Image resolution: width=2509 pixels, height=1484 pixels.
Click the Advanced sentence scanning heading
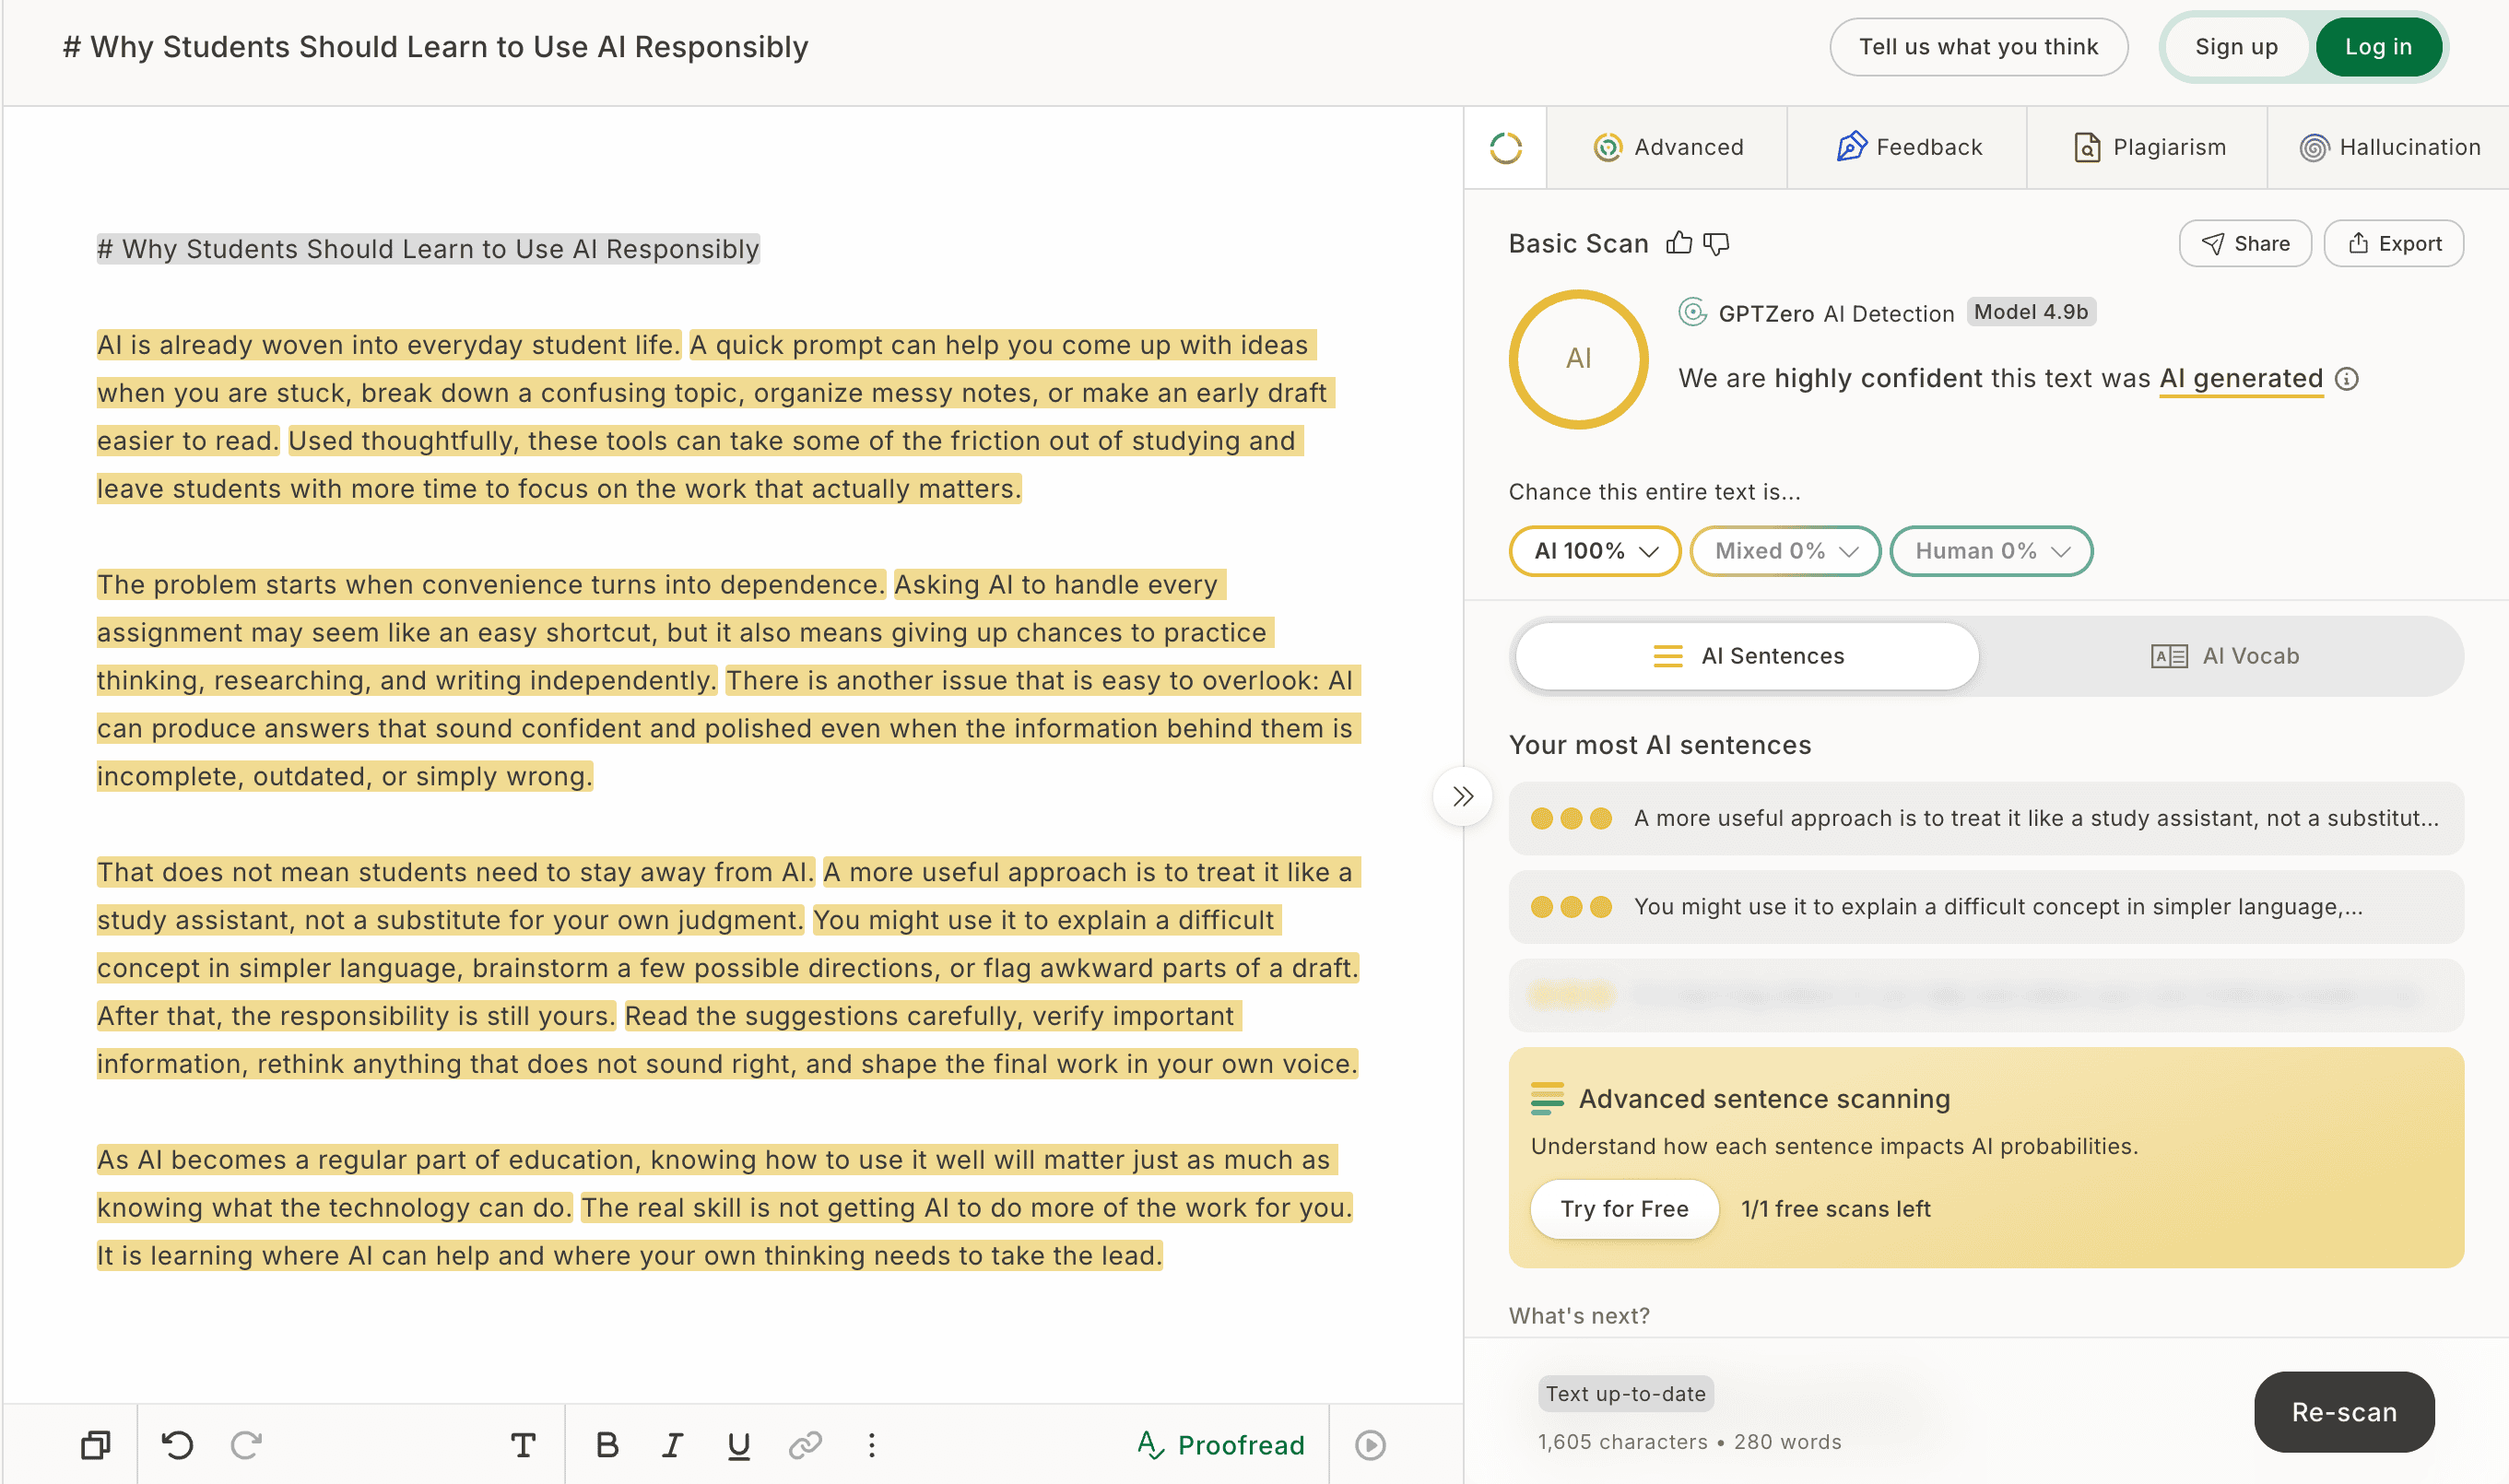1764,1098
